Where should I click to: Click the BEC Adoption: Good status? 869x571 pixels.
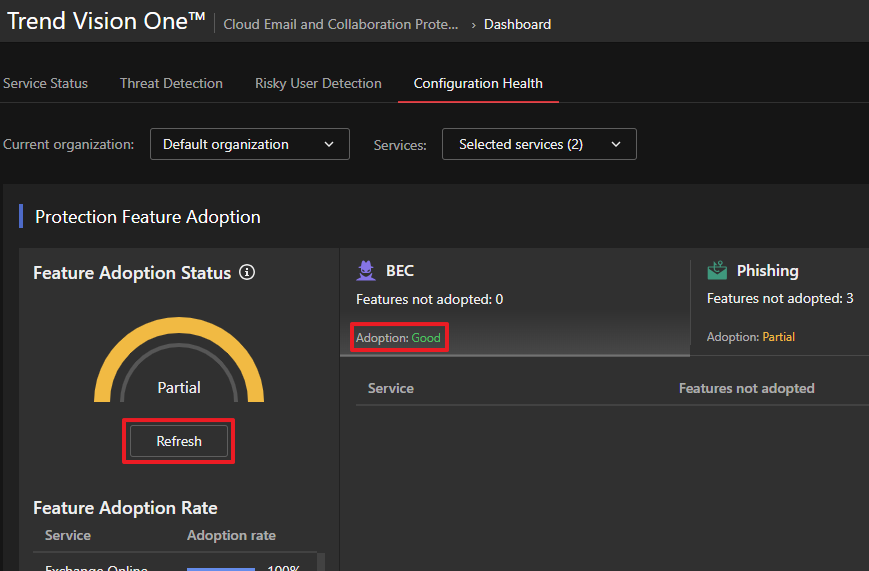(x=399, y=338)
